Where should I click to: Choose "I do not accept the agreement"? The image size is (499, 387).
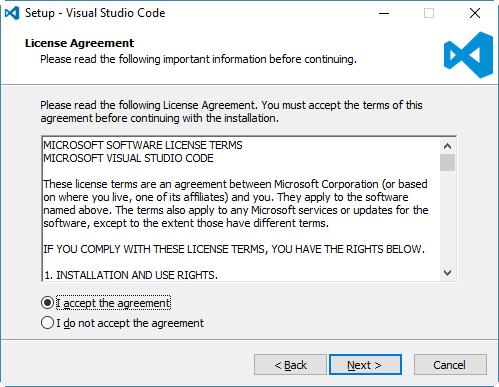click(x=47, y=323)
